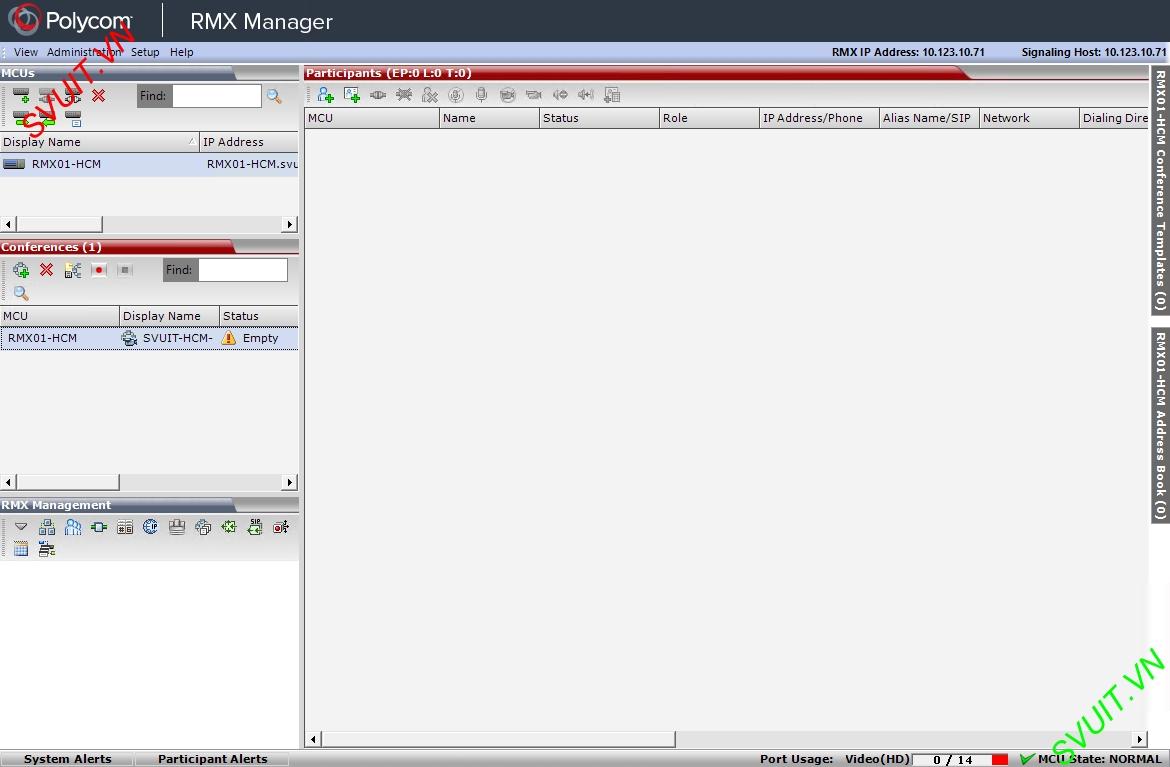Click Status column header in Participants table

point(599,118)
